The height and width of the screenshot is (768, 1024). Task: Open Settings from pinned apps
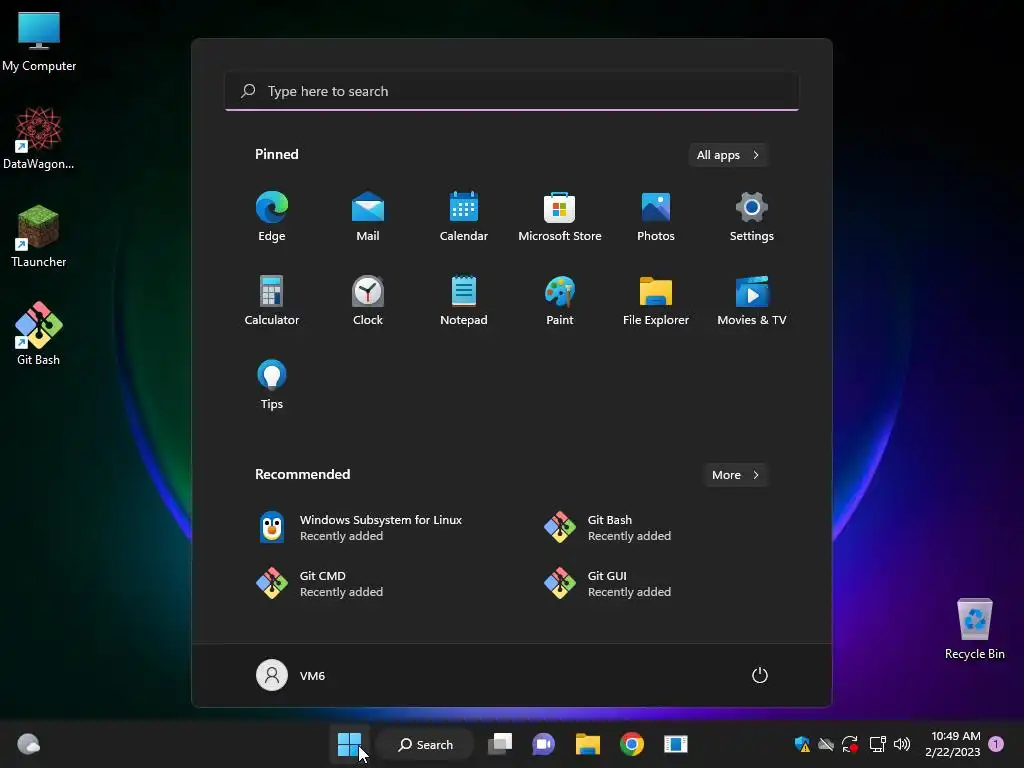pyautogui.click(x=752, y=216)
